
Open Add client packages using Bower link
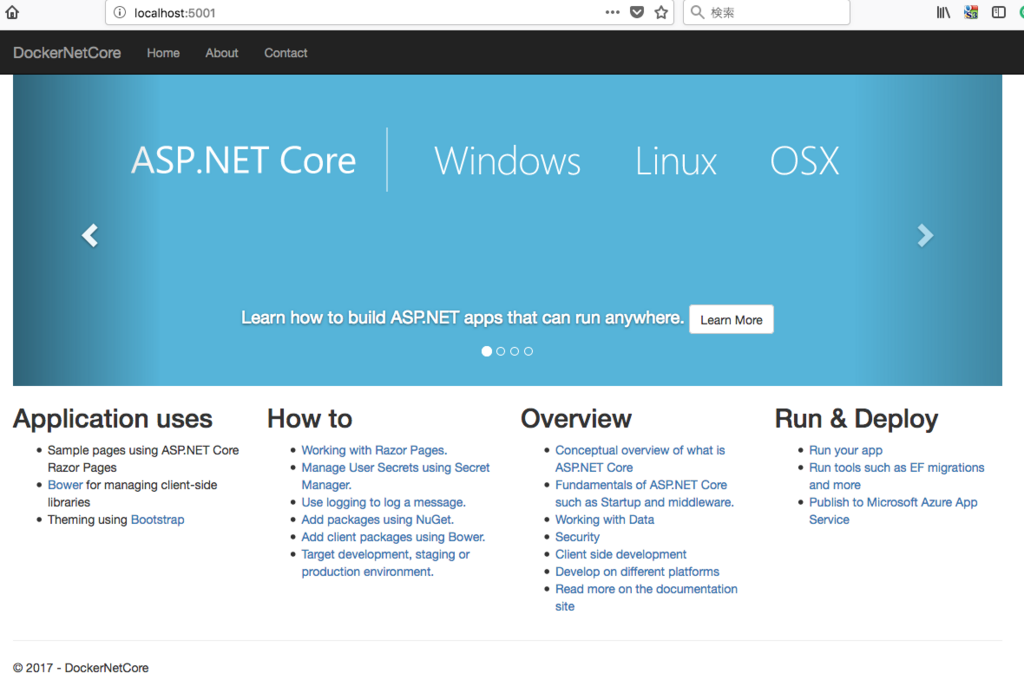(x=393, y=537)
